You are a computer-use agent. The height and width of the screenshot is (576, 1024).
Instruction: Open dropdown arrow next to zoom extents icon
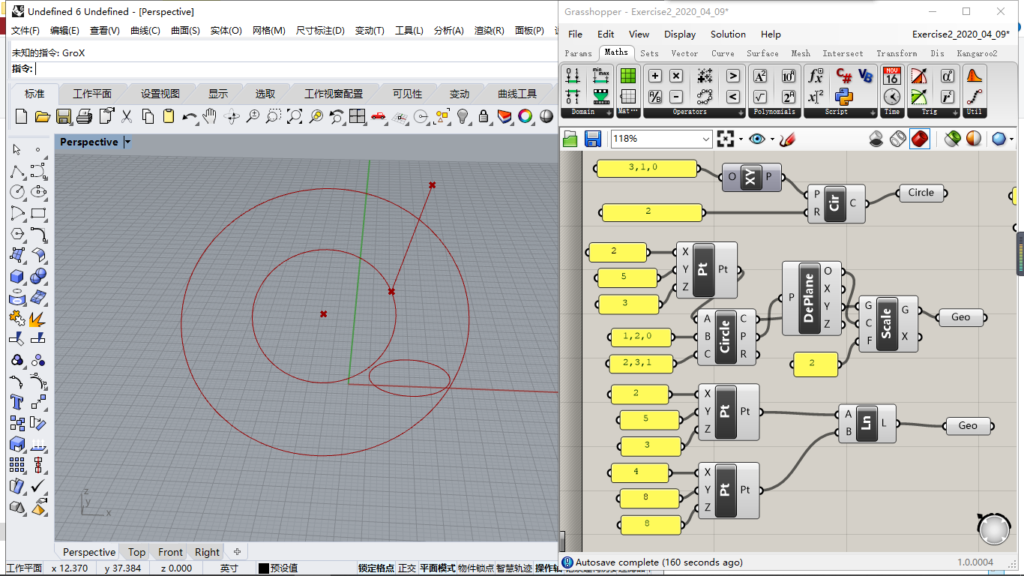tap(741, 139)
